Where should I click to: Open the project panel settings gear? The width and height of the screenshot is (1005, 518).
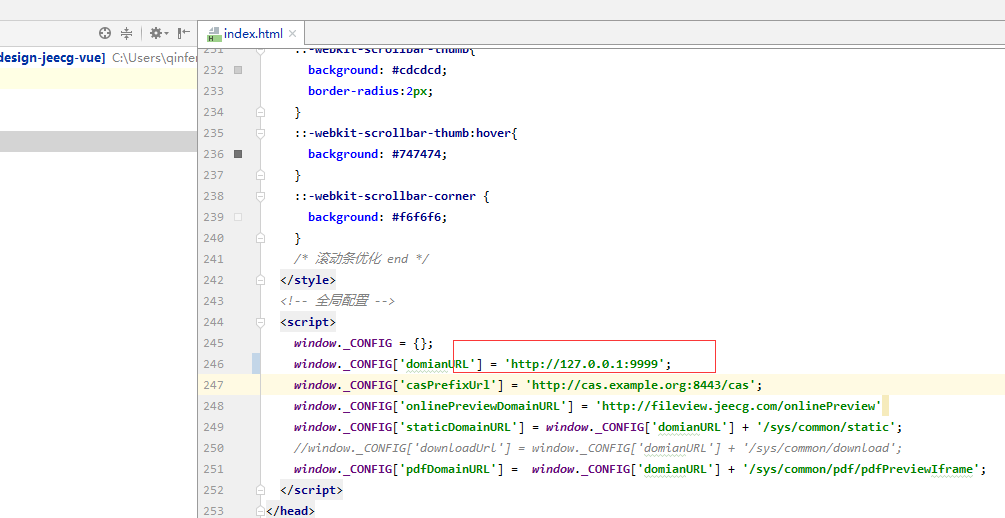pos(158,33)
